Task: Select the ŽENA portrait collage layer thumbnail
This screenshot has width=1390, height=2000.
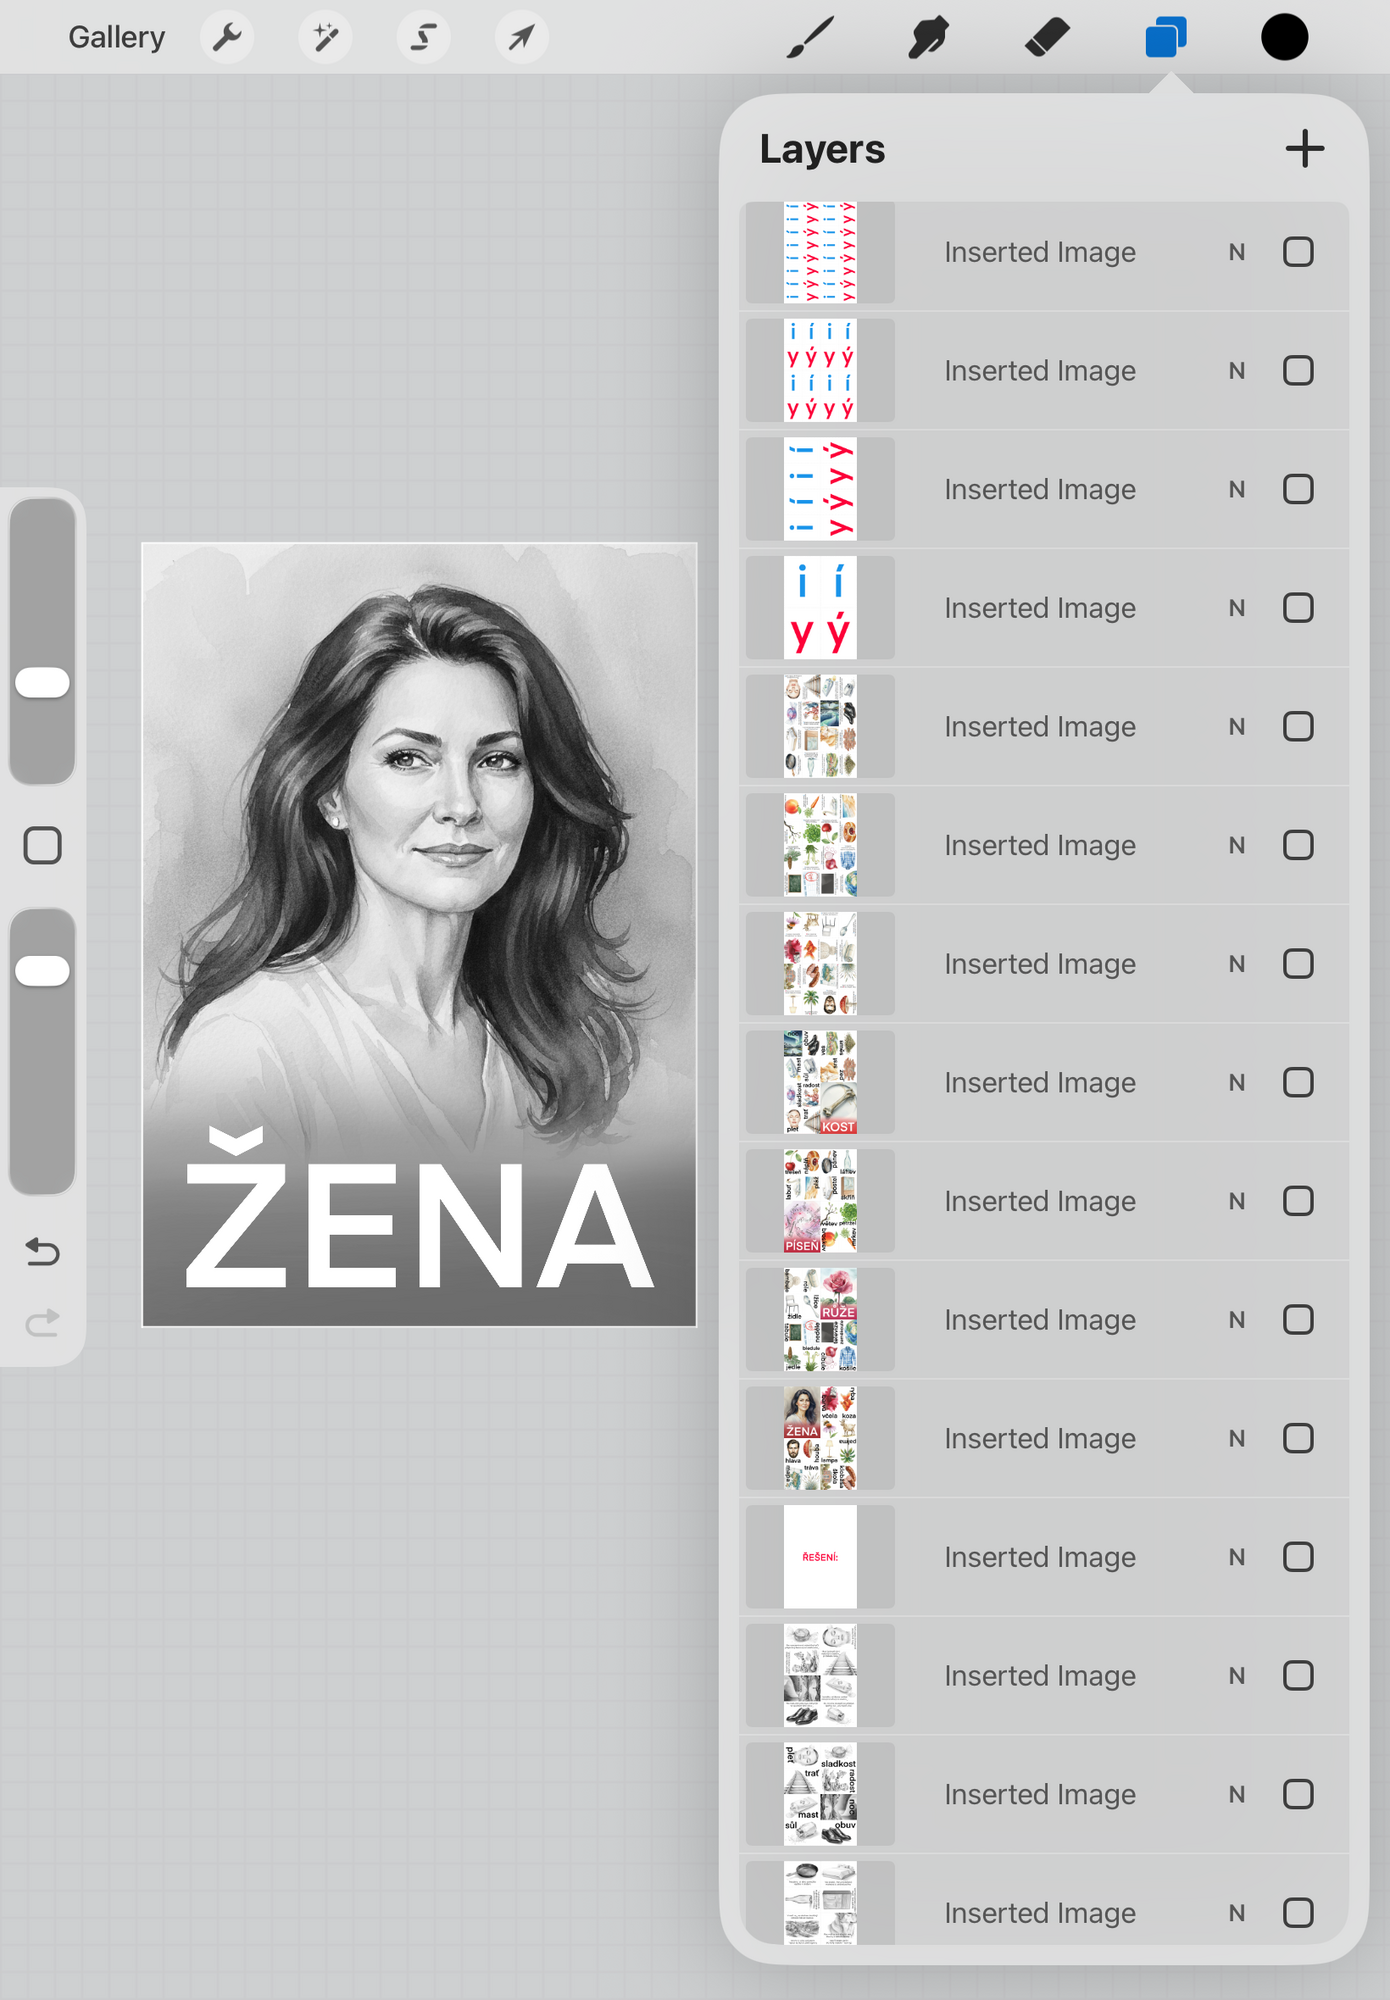Action: 820,1438
